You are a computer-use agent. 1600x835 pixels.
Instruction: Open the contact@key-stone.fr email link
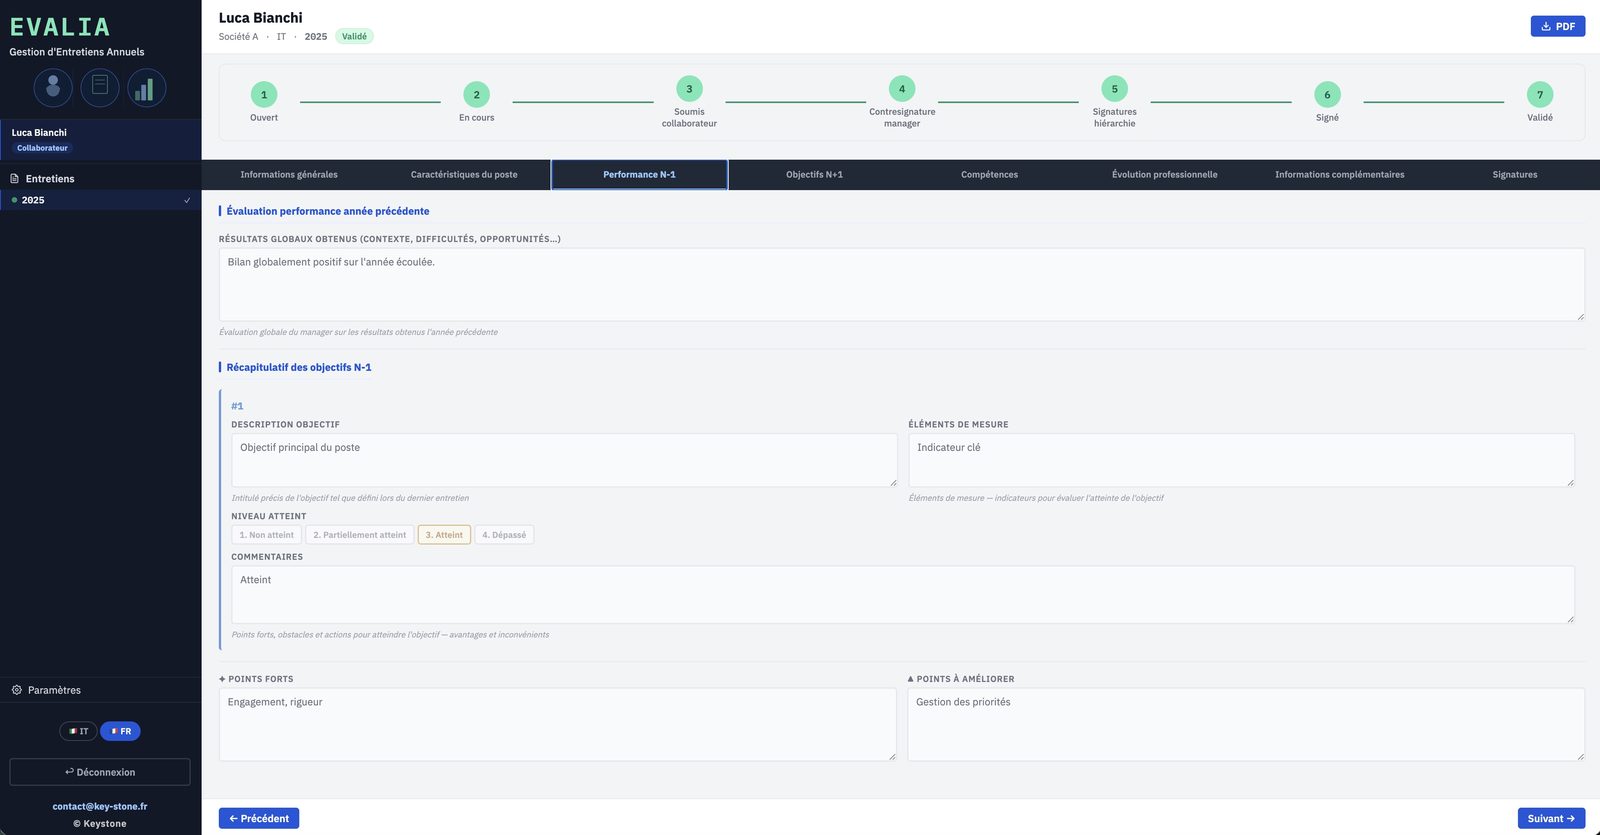(x=100, y=806)
